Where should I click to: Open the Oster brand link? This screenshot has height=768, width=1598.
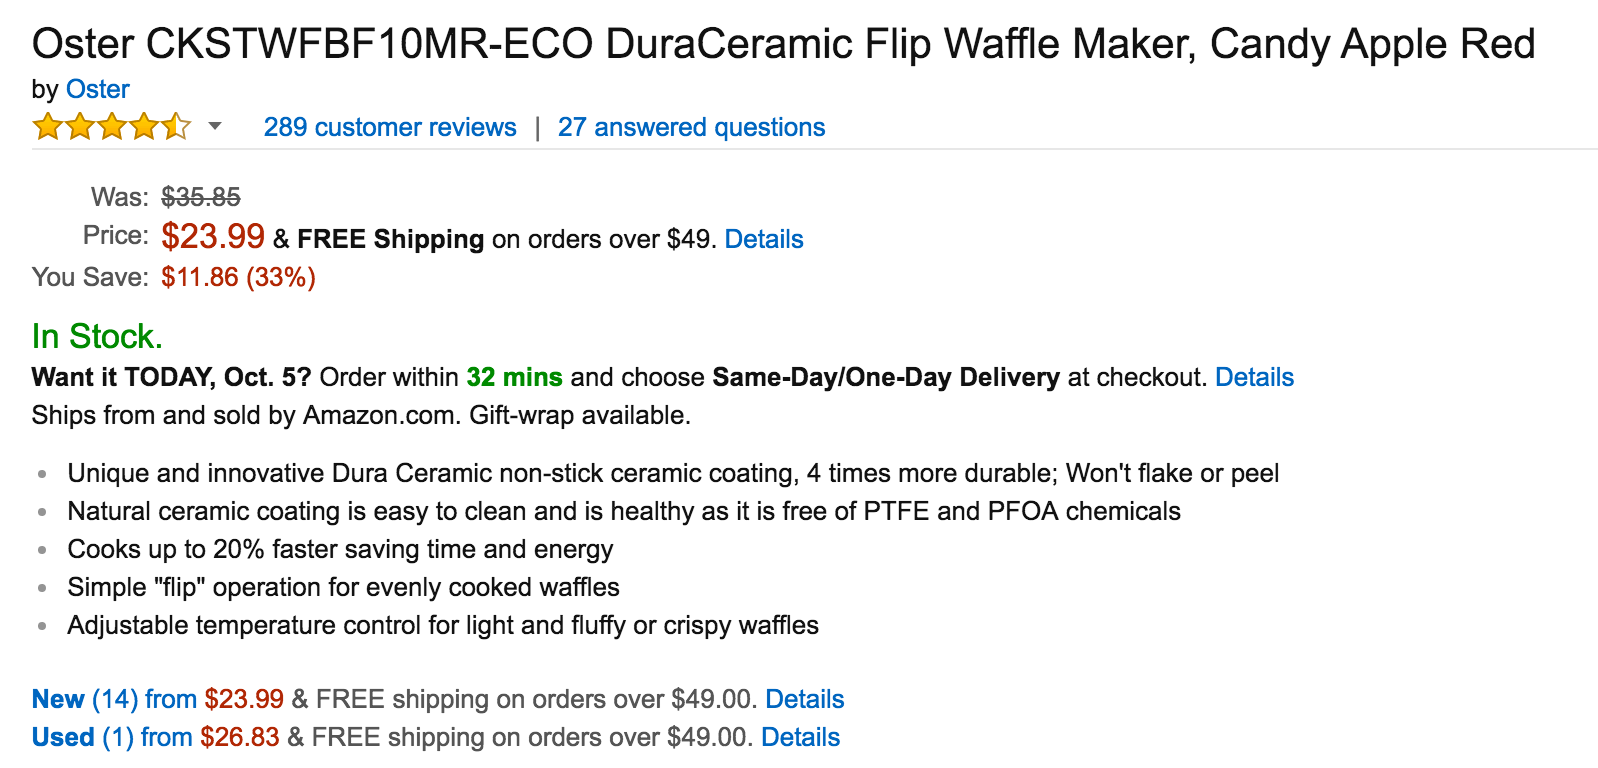click(x=97, y=89)
